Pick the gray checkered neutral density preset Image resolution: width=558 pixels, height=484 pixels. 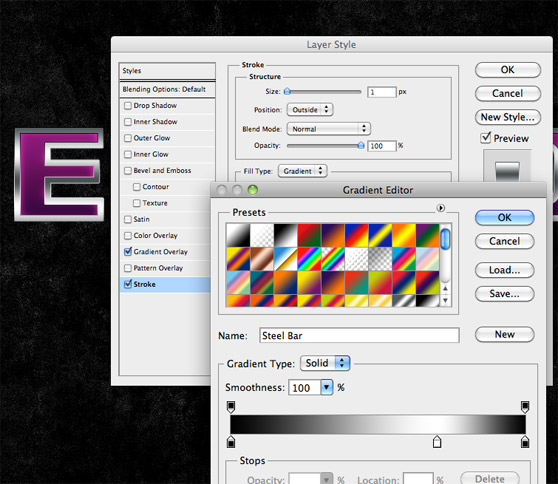[x=380, y=259]
